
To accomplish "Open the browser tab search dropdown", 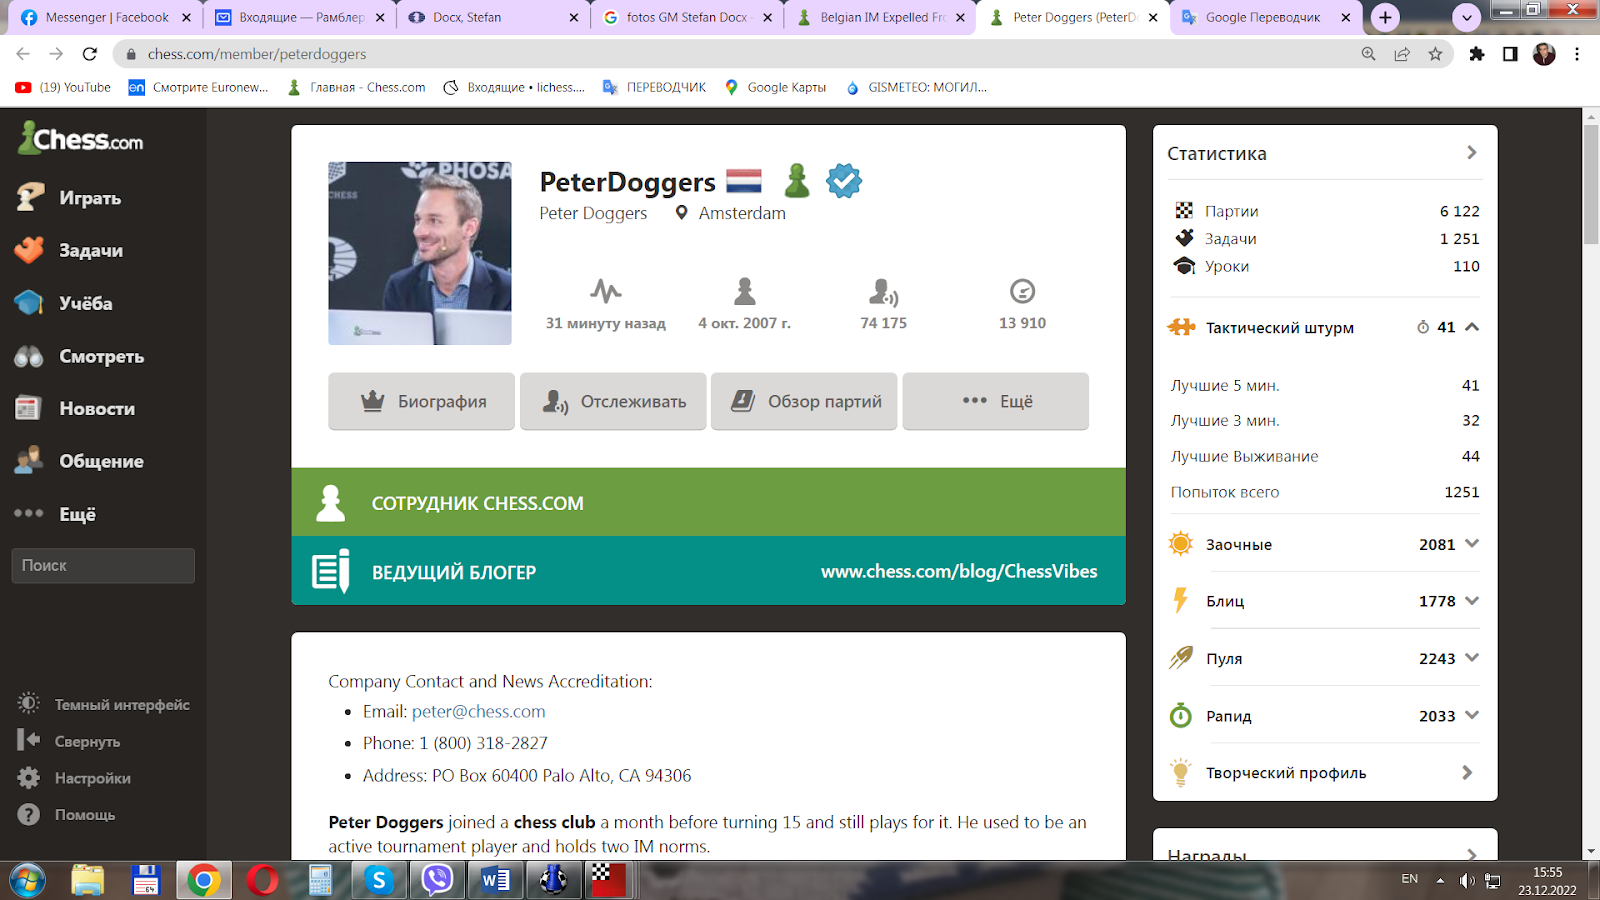I will [1466, 17].
